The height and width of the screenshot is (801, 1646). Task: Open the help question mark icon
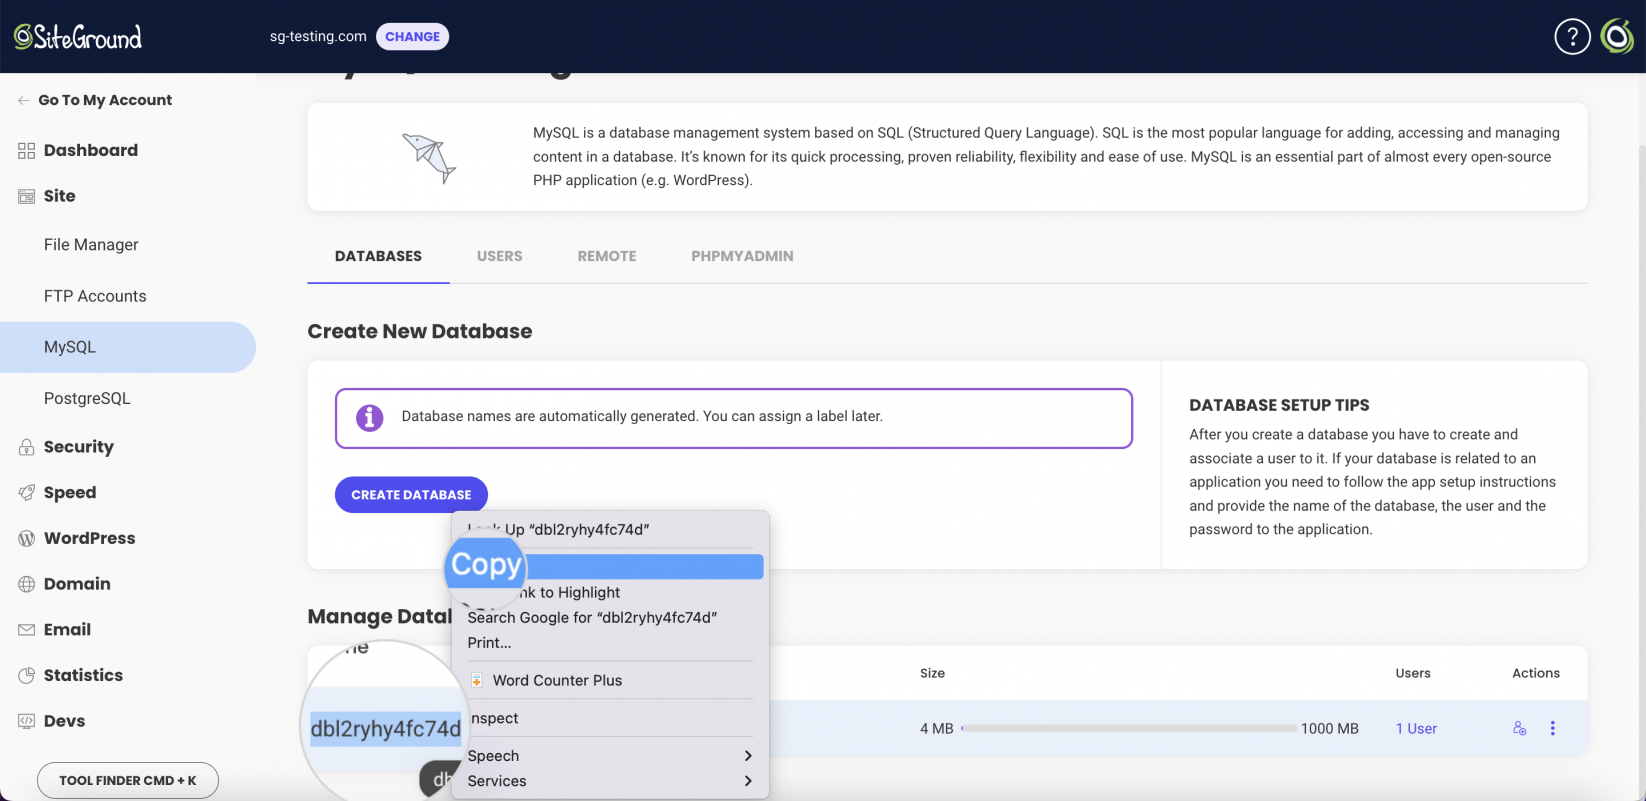click(1572, 37)
